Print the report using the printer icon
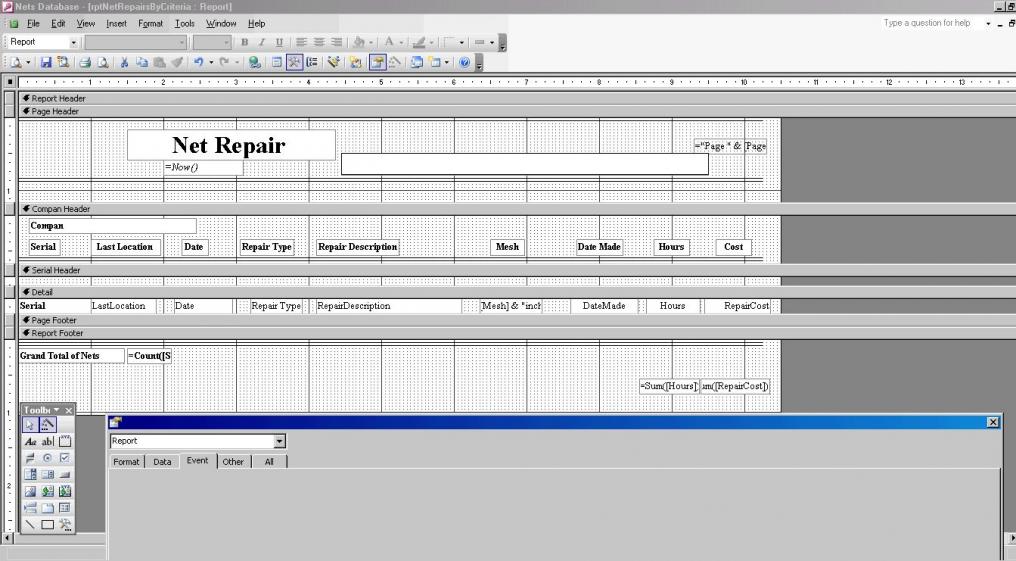The height and width of the screenshot is (561, 1016). tap(85, 62)
